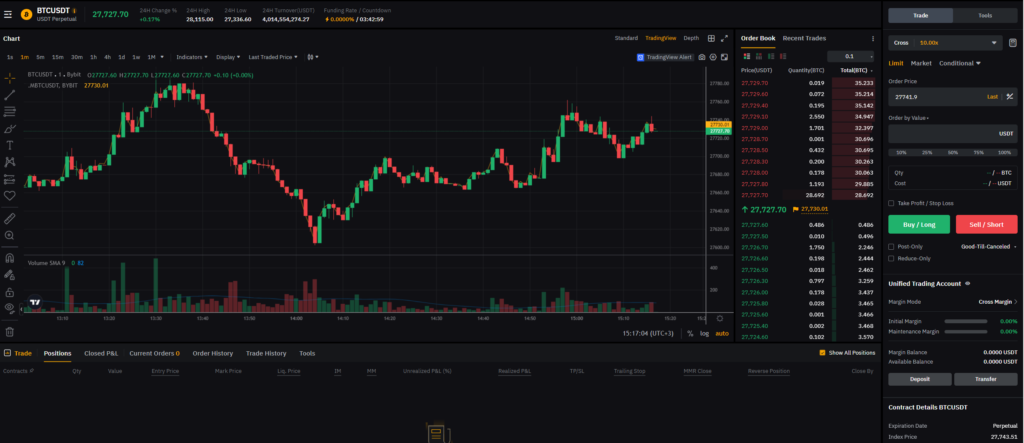Viewport: 1024px width, 443px height.
Task: Click the Transfer button
Action: point(985,379)
